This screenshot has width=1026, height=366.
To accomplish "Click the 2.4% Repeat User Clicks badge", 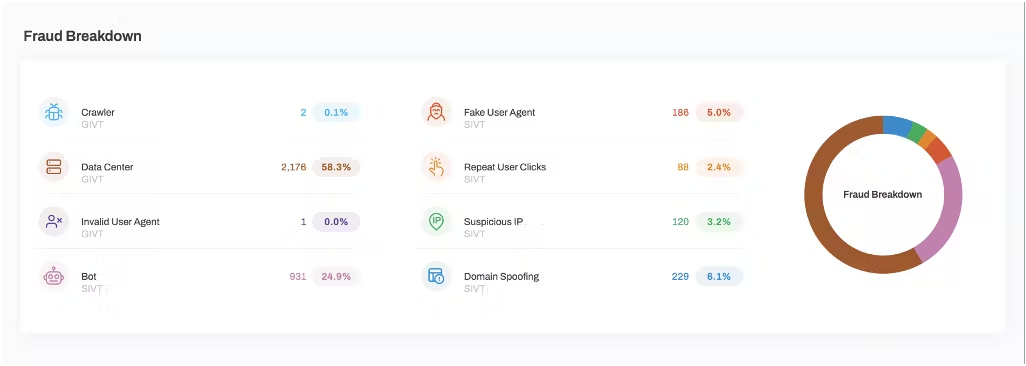I will coord(718,167).
